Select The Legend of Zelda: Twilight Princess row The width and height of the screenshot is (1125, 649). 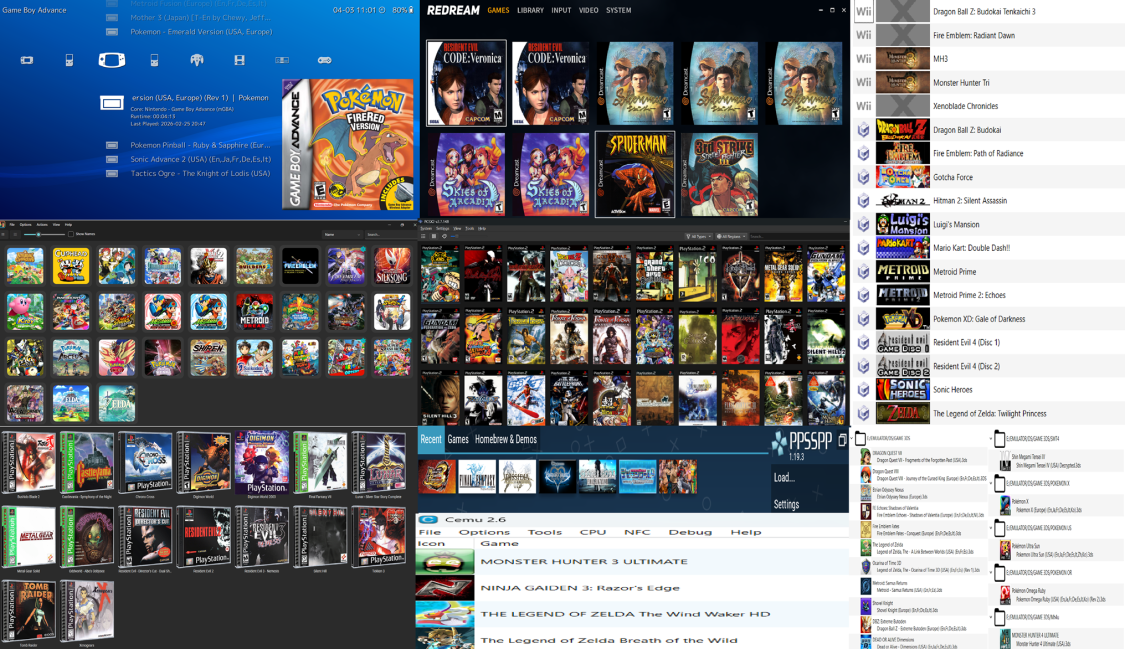point(988,413)
